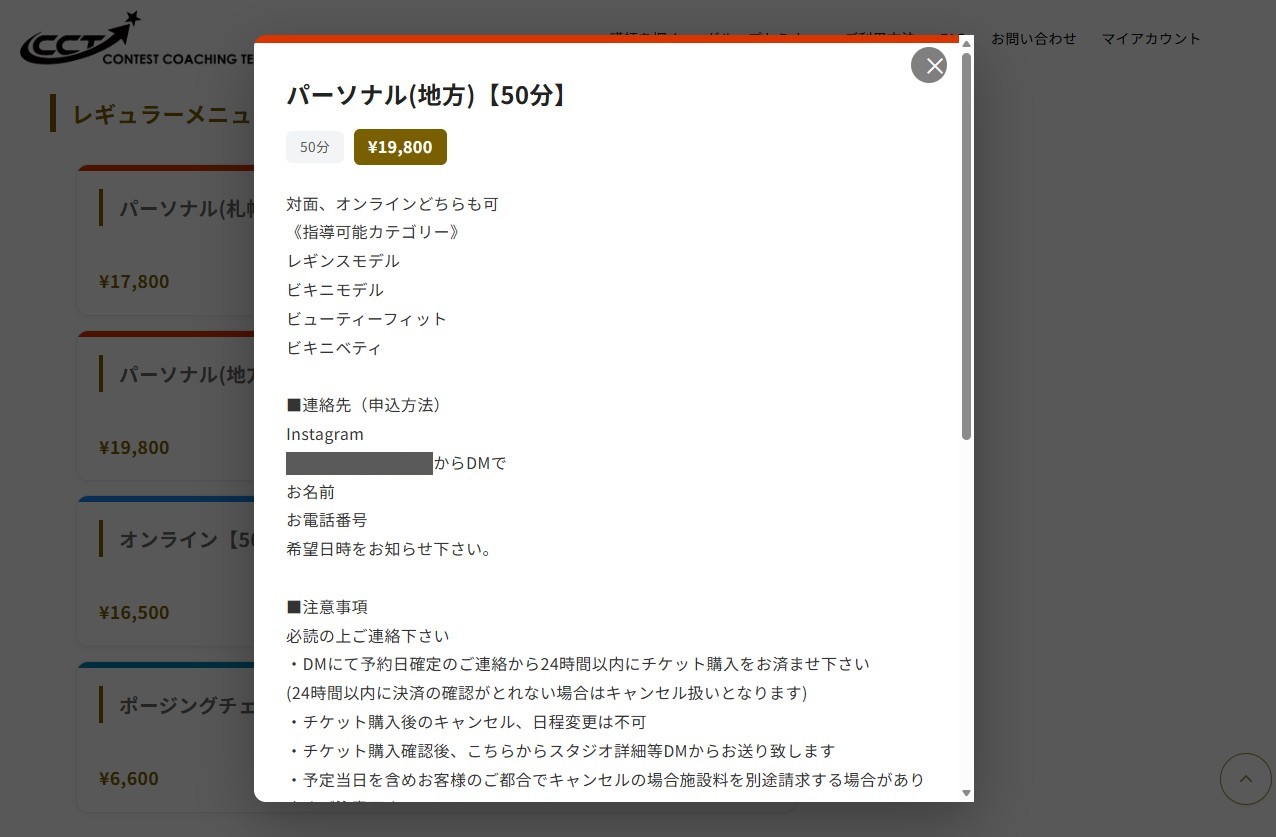
Task: Click the ビキニモデル category line
Action: (335, 290)
